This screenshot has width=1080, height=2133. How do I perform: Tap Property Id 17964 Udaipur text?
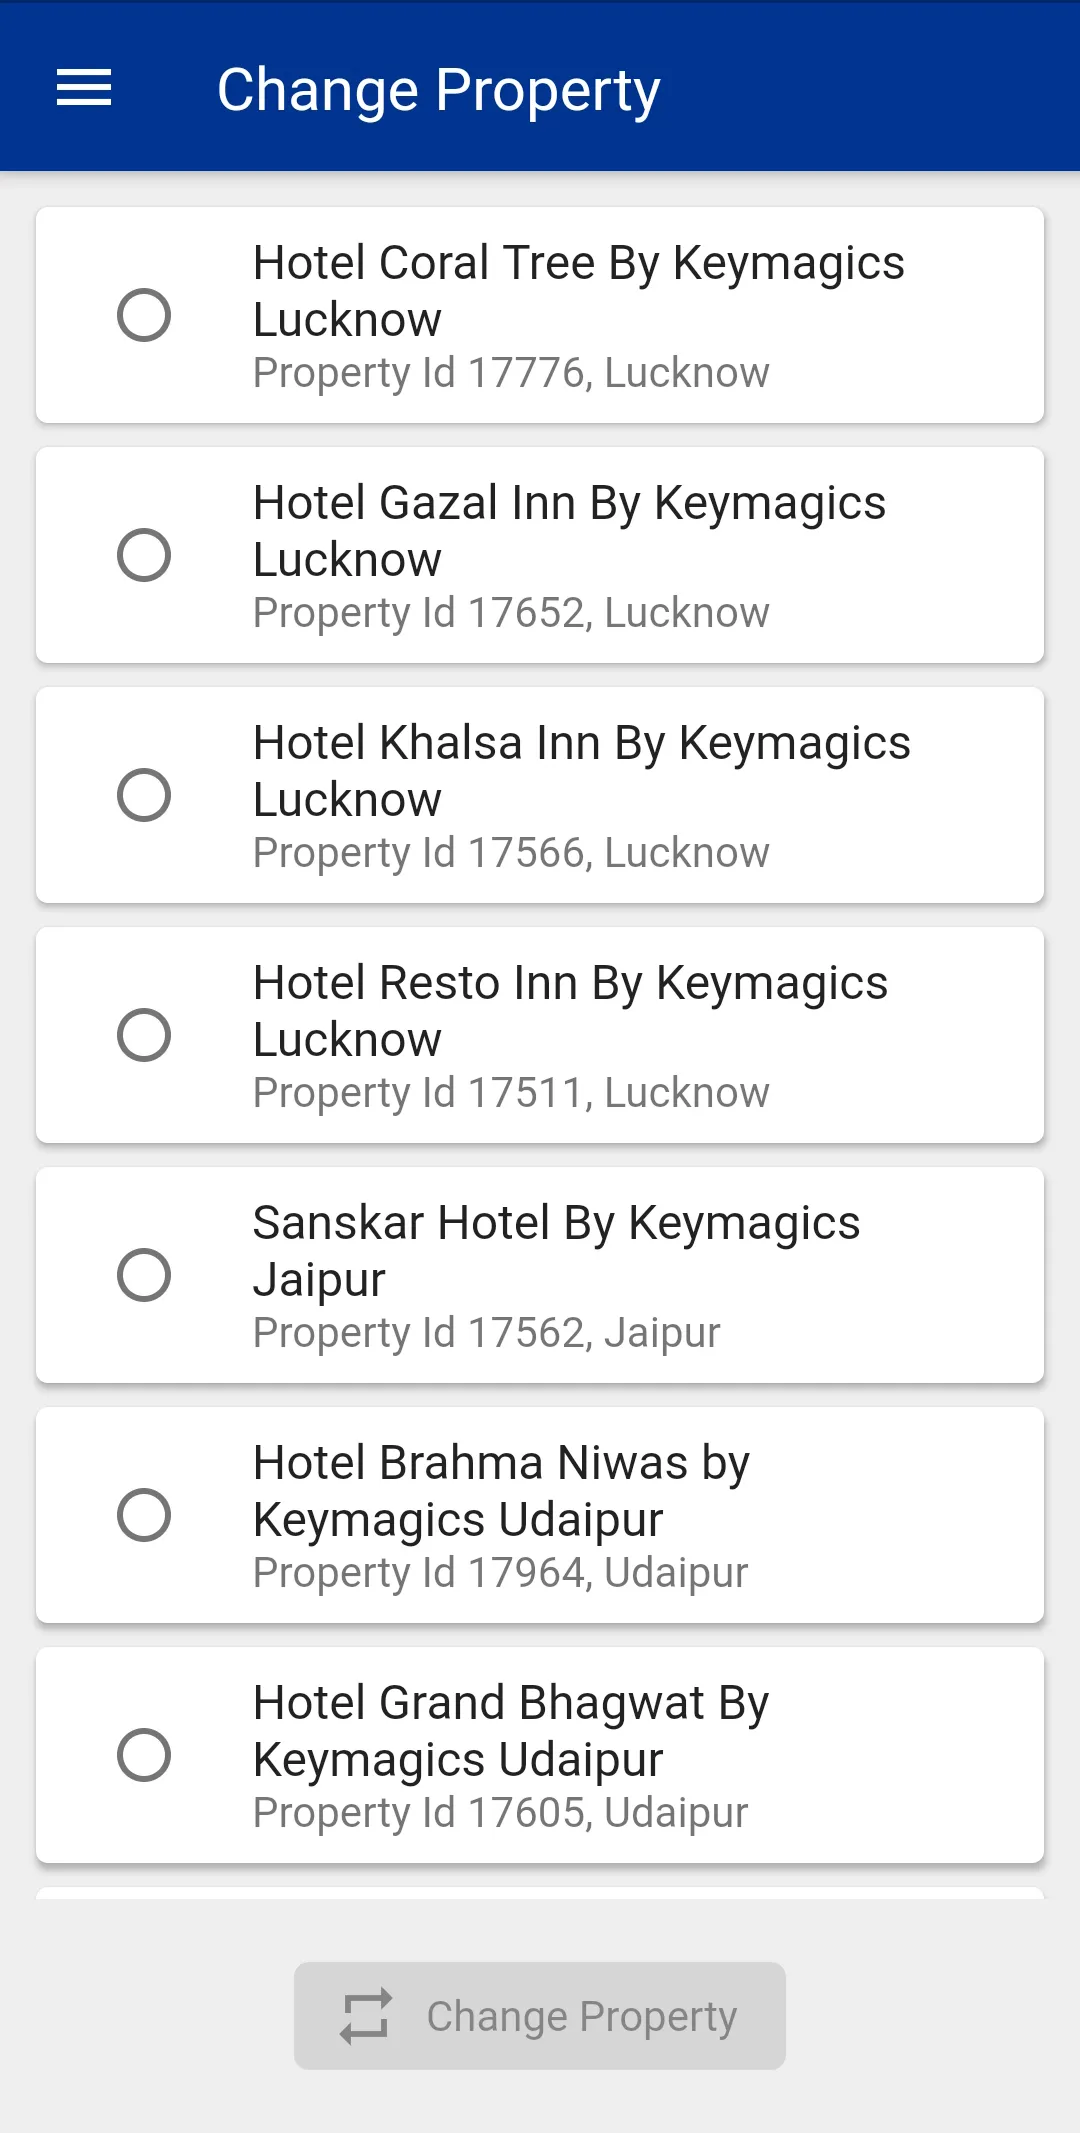pyautogui.click(x=500, y=1573)
